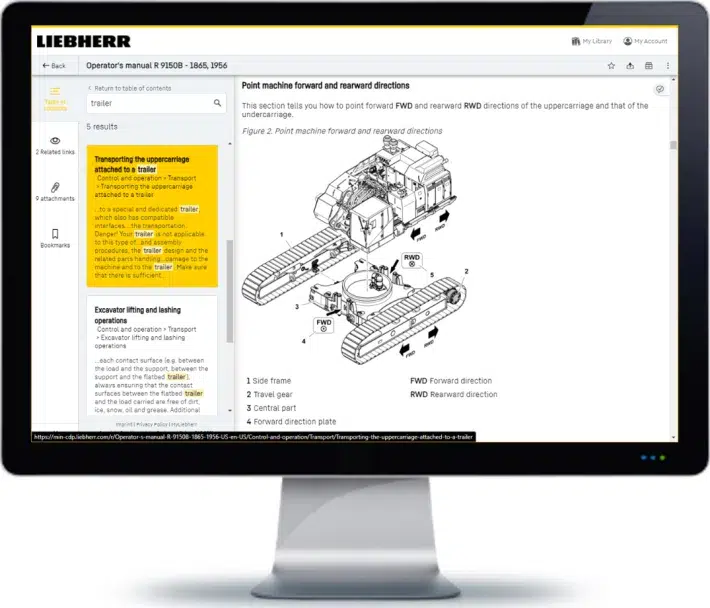
Task: Star this manual as favorite
Action: 611,66
